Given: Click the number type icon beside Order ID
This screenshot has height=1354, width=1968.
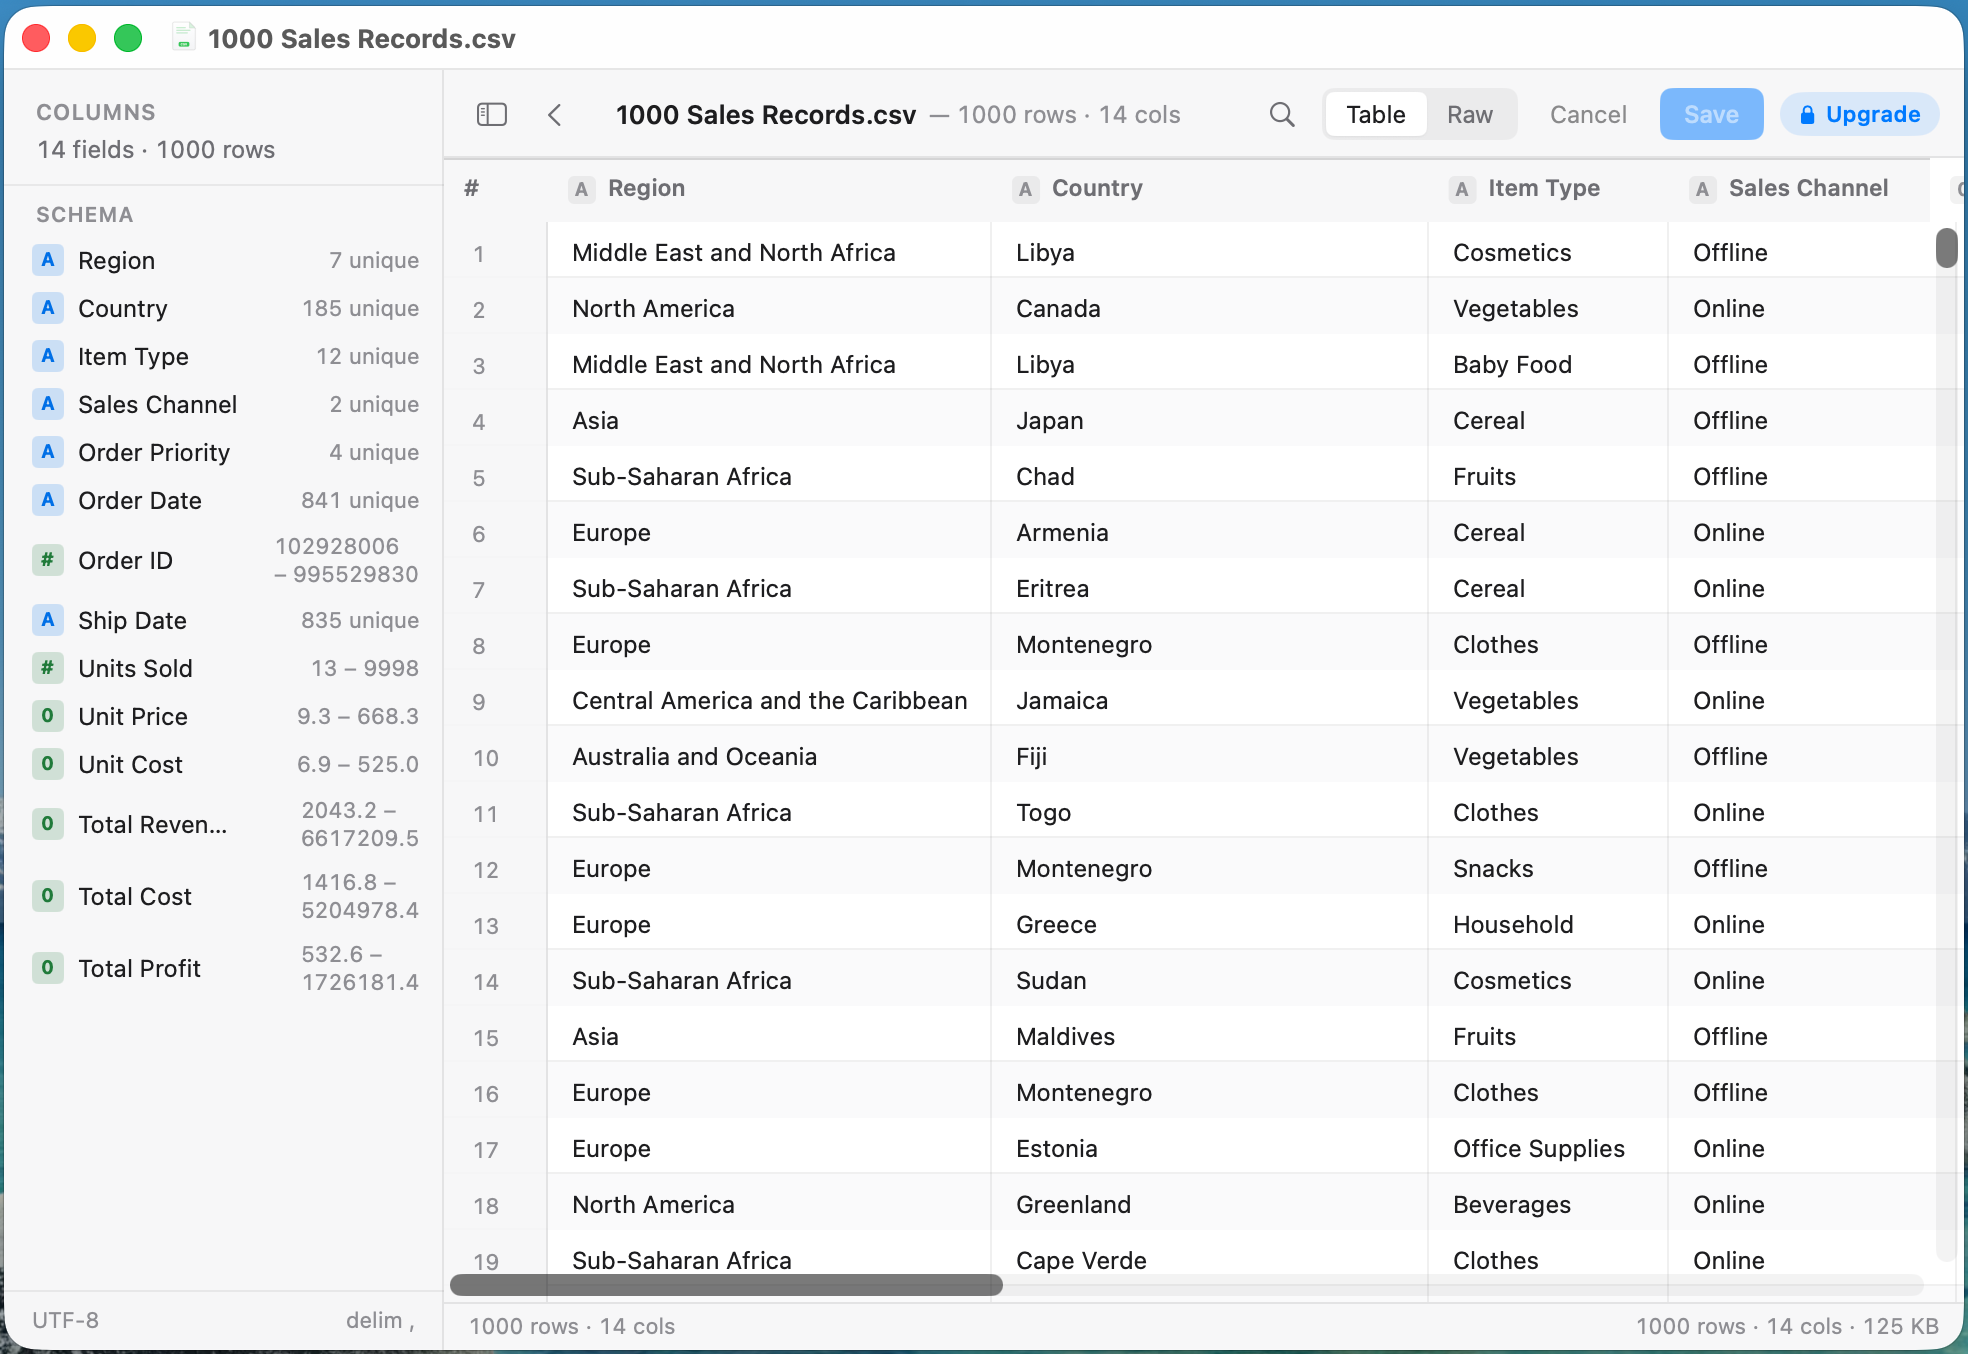Looking at the screenshot, I should (47, 560).
